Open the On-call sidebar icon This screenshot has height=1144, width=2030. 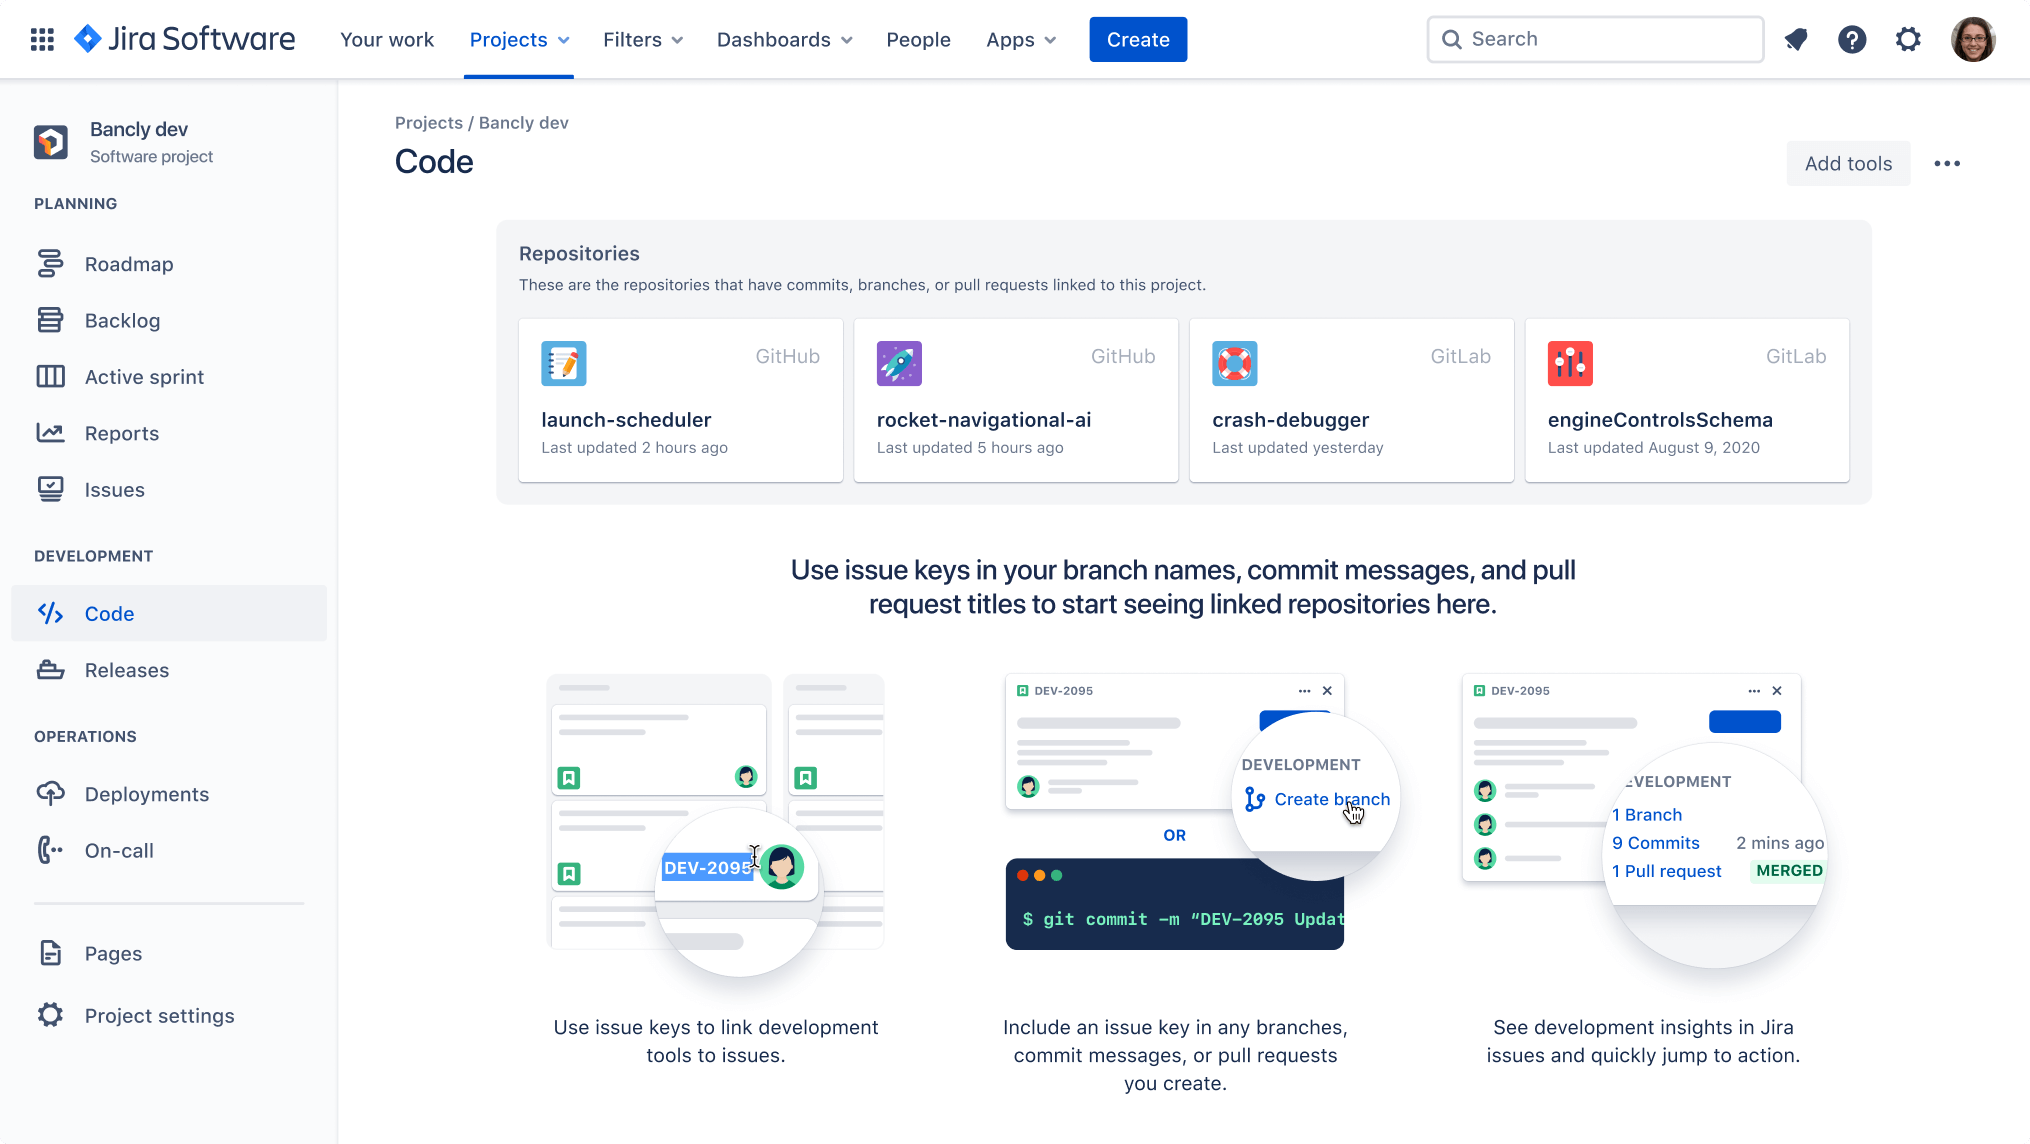click(x=51, y=850)
